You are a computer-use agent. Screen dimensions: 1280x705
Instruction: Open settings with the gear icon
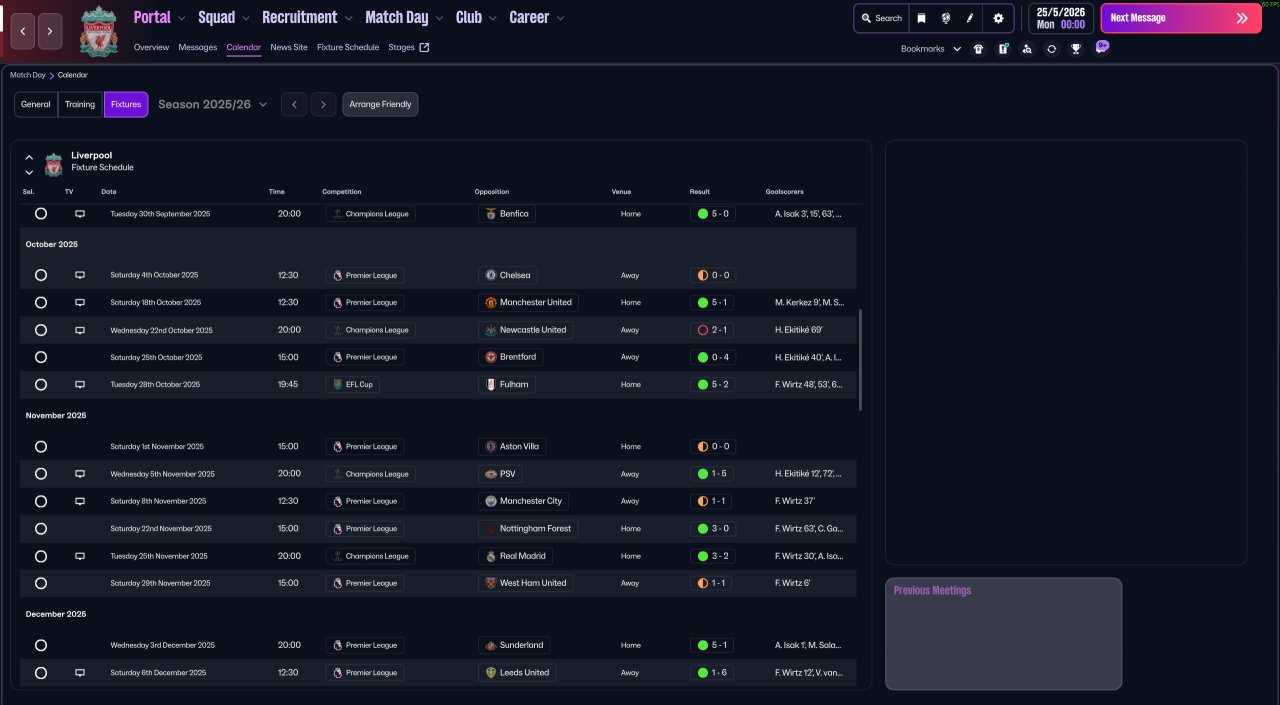point(998,18)
